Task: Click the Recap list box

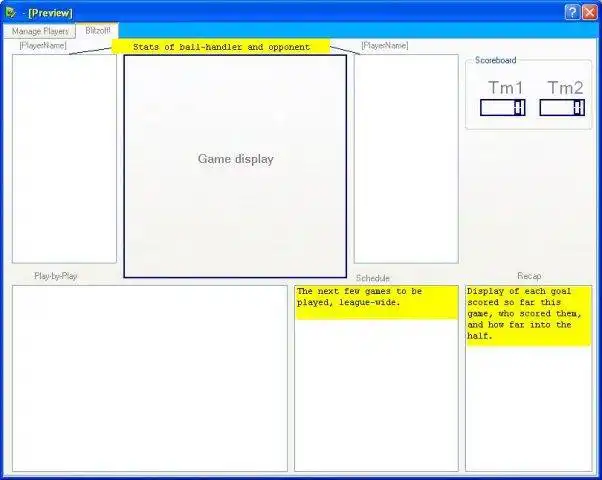Action: pos(529,378)
